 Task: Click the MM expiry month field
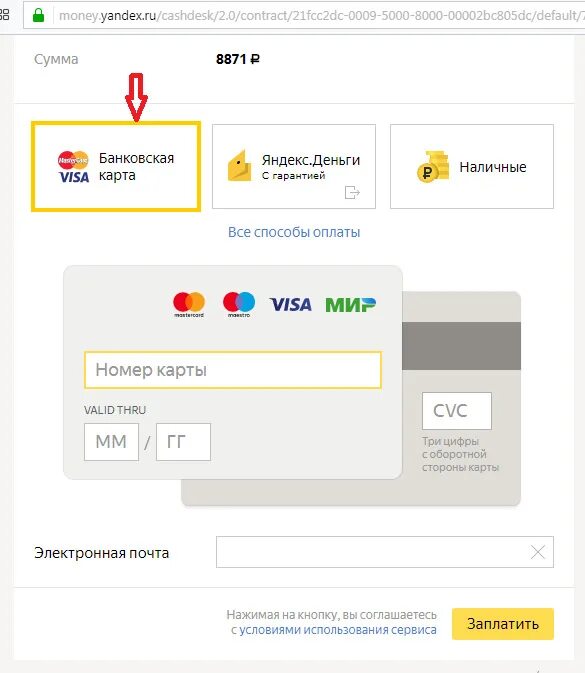(112, 442)
